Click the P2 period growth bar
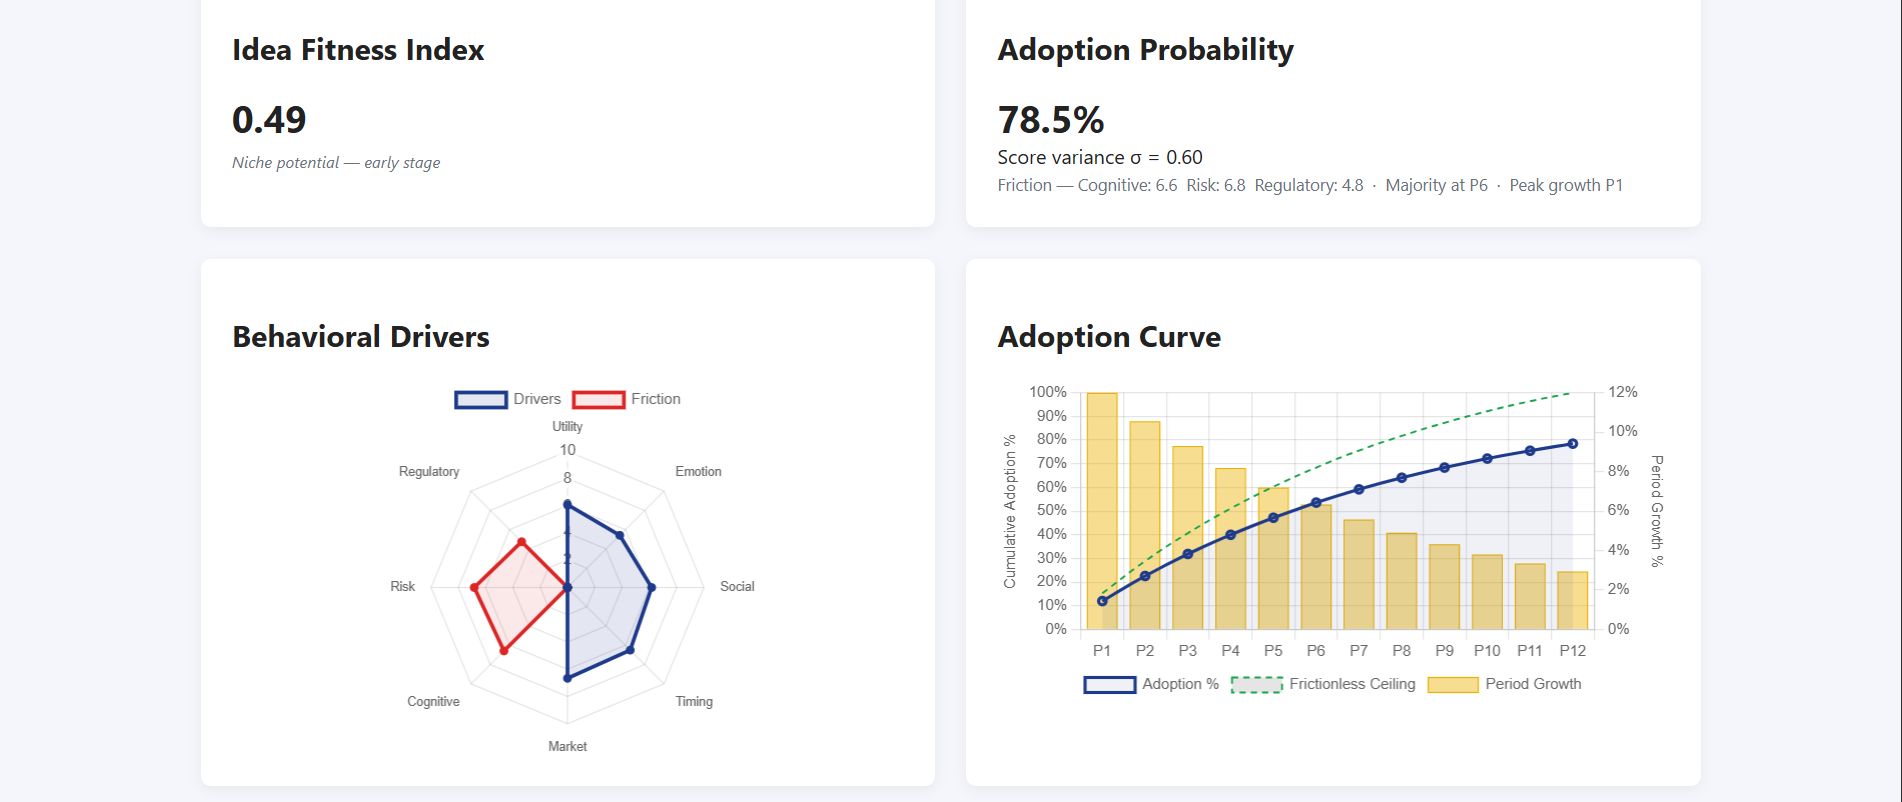Screen dimensions: 1902x802 pyautogui.click(x=1145, y=525)
